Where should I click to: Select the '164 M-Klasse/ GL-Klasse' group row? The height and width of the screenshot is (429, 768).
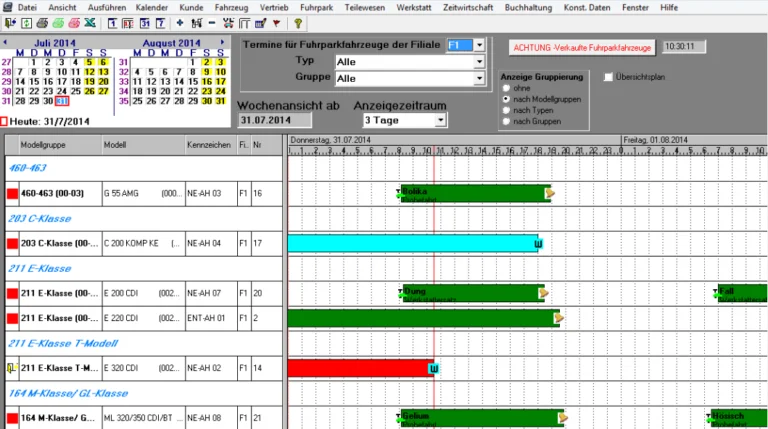144,393
